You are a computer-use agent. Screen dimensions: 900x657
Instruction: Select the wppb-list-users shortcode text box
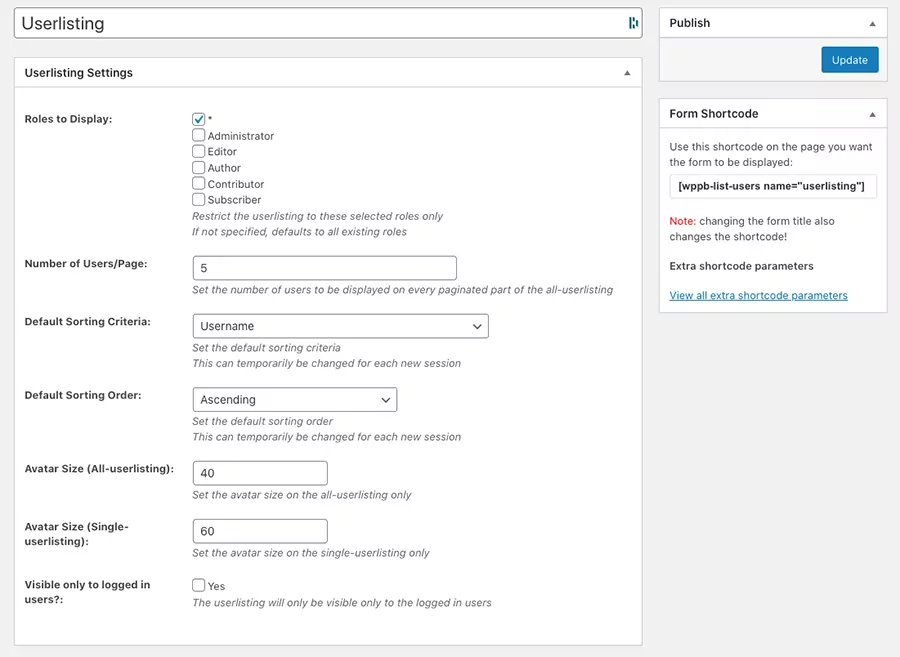coord(772,186)
